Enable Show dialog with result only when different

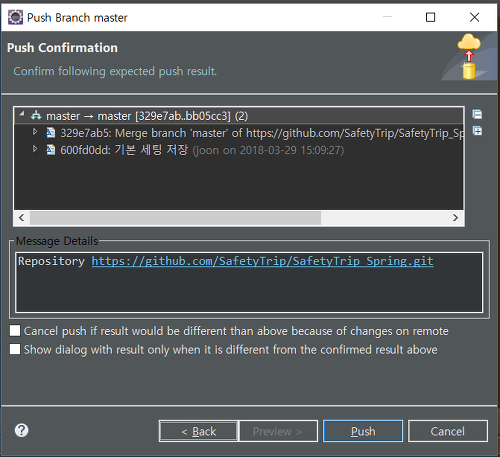[x=15, y=349]
